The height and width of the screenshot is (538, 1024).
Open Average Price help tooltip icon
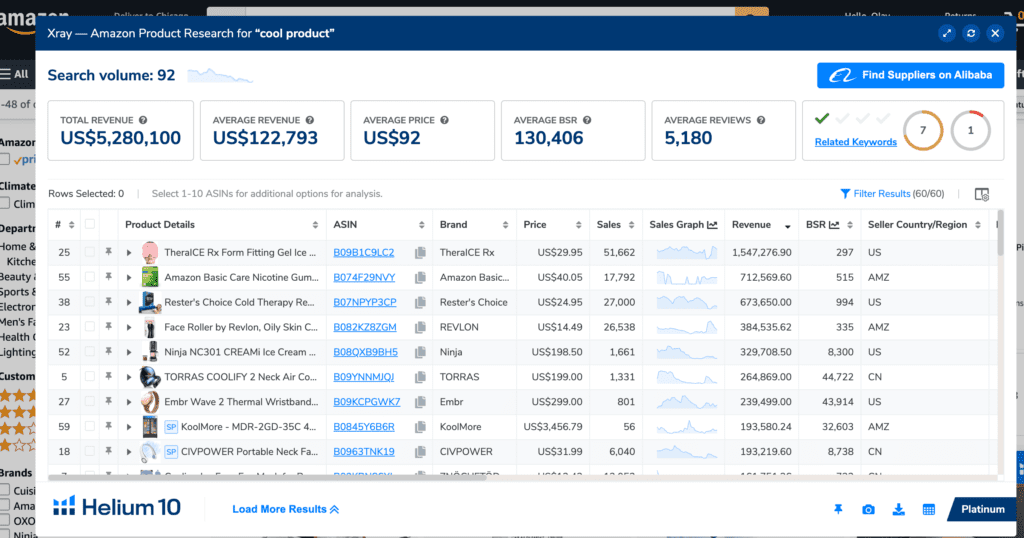point(445,120)
